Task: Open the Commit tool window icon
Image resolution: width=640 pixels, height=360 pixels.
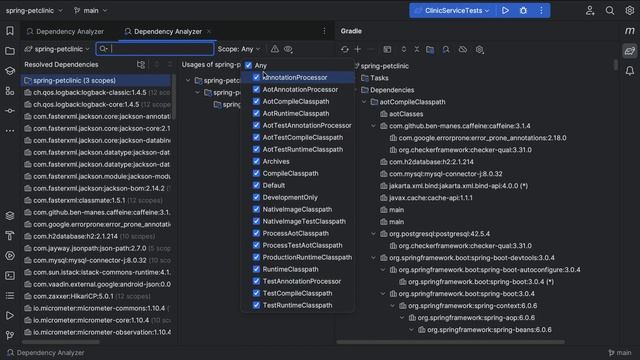Action: click(x=10, y=111)
